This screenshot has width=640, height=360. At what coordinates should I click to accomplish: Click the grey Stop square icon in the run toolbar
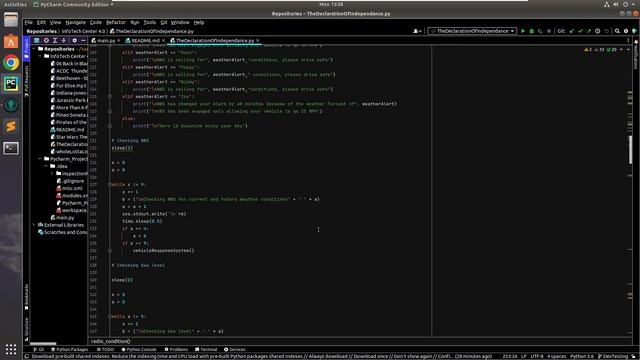point(549,31)
